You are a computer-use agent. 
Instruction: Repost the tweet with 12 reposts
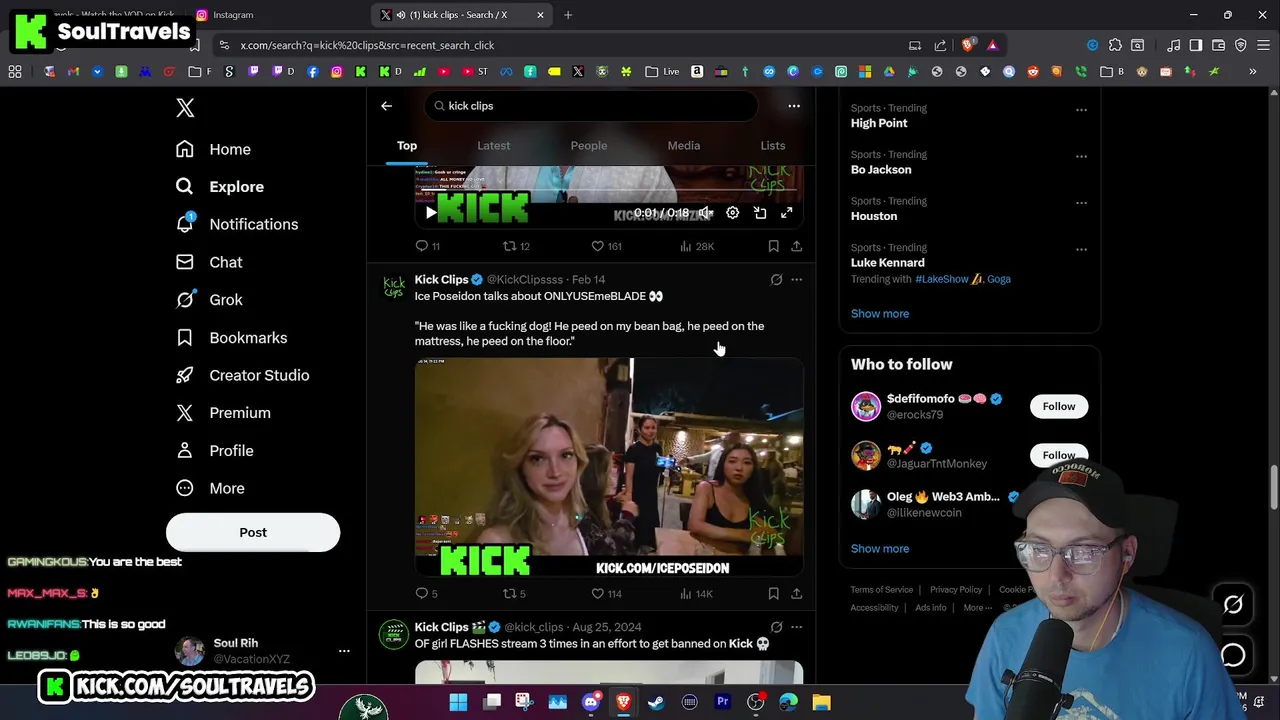pos(516,246)
